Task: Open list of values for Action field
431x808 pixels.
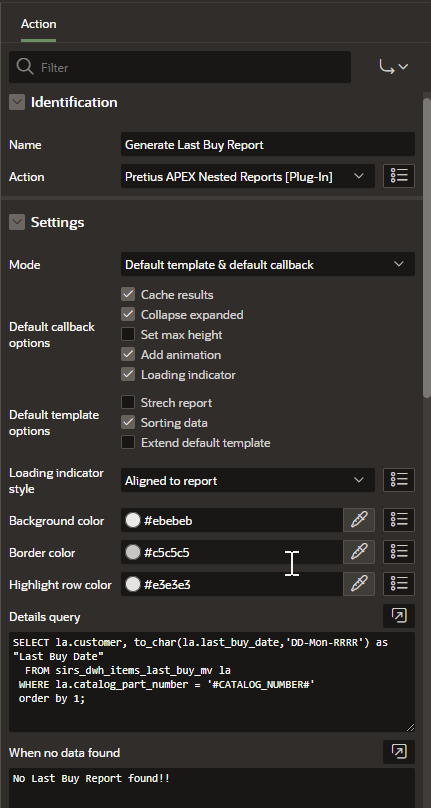Action: click(x=399, y=176)
